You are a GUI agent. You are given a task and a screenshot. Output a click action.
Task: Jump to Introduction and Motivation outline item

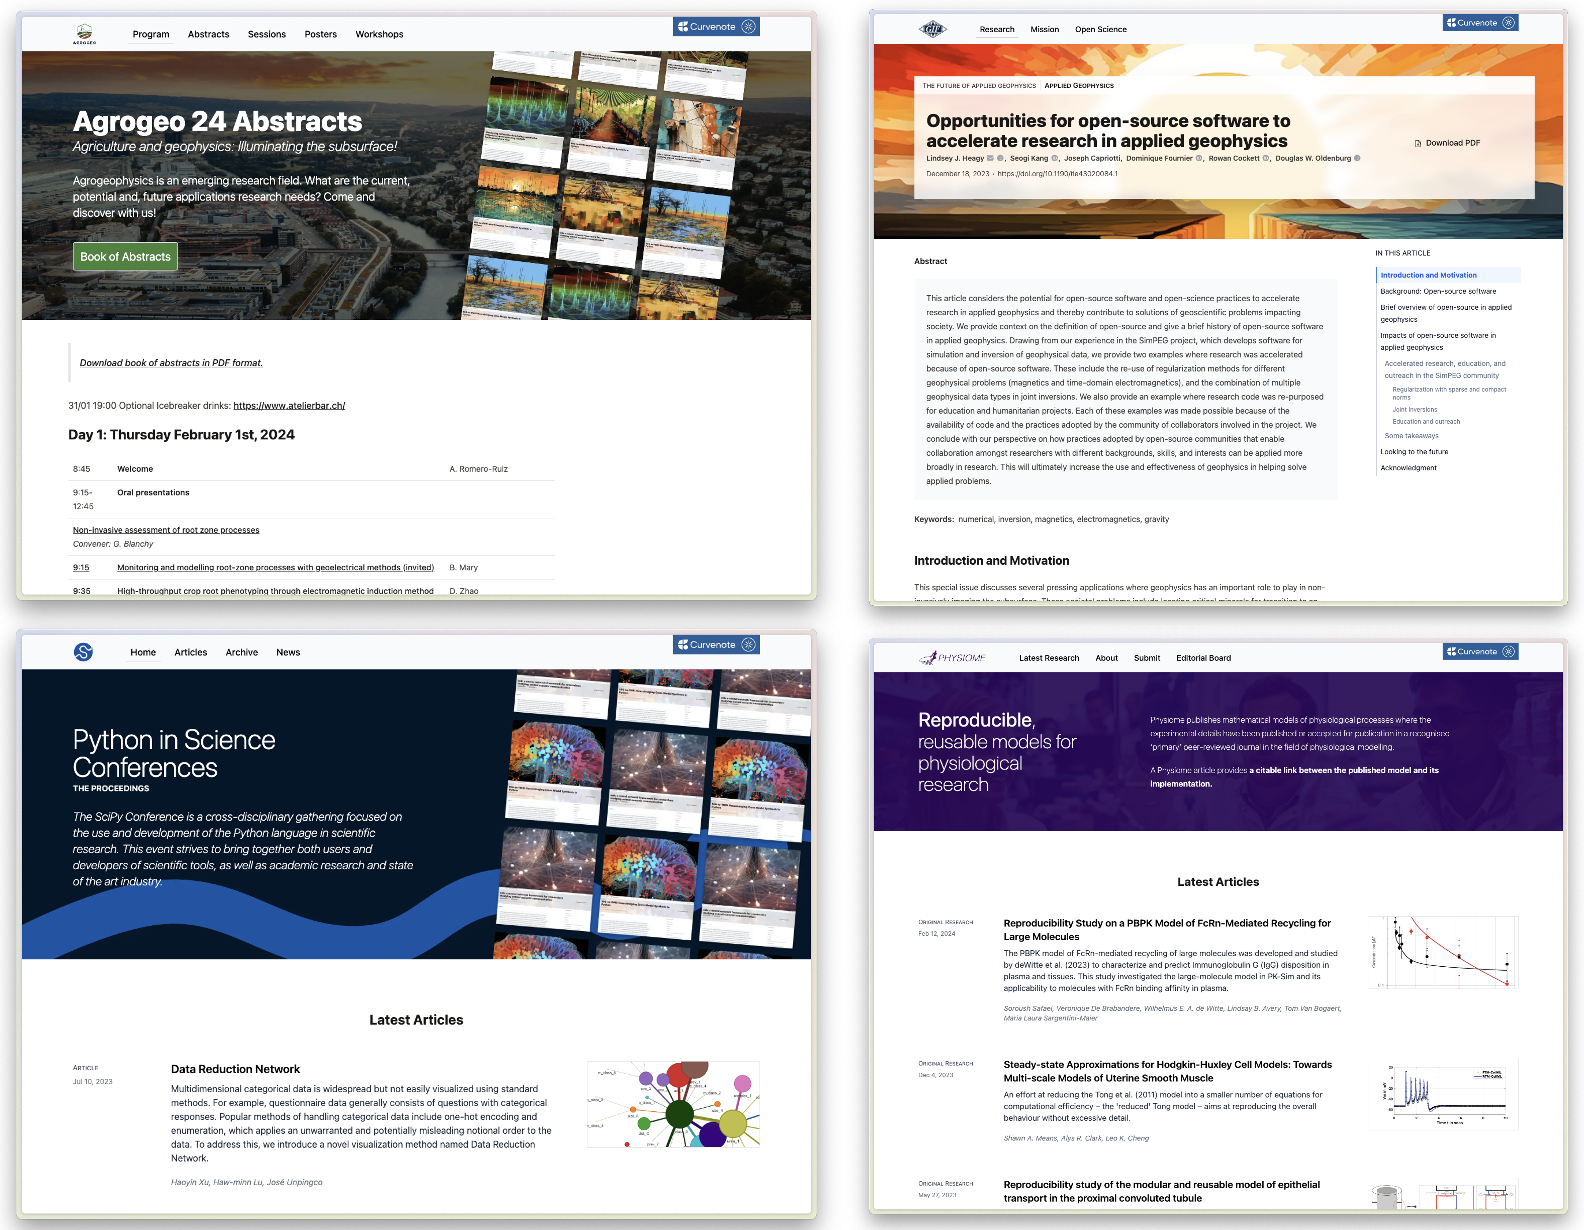click(1428, 275)
